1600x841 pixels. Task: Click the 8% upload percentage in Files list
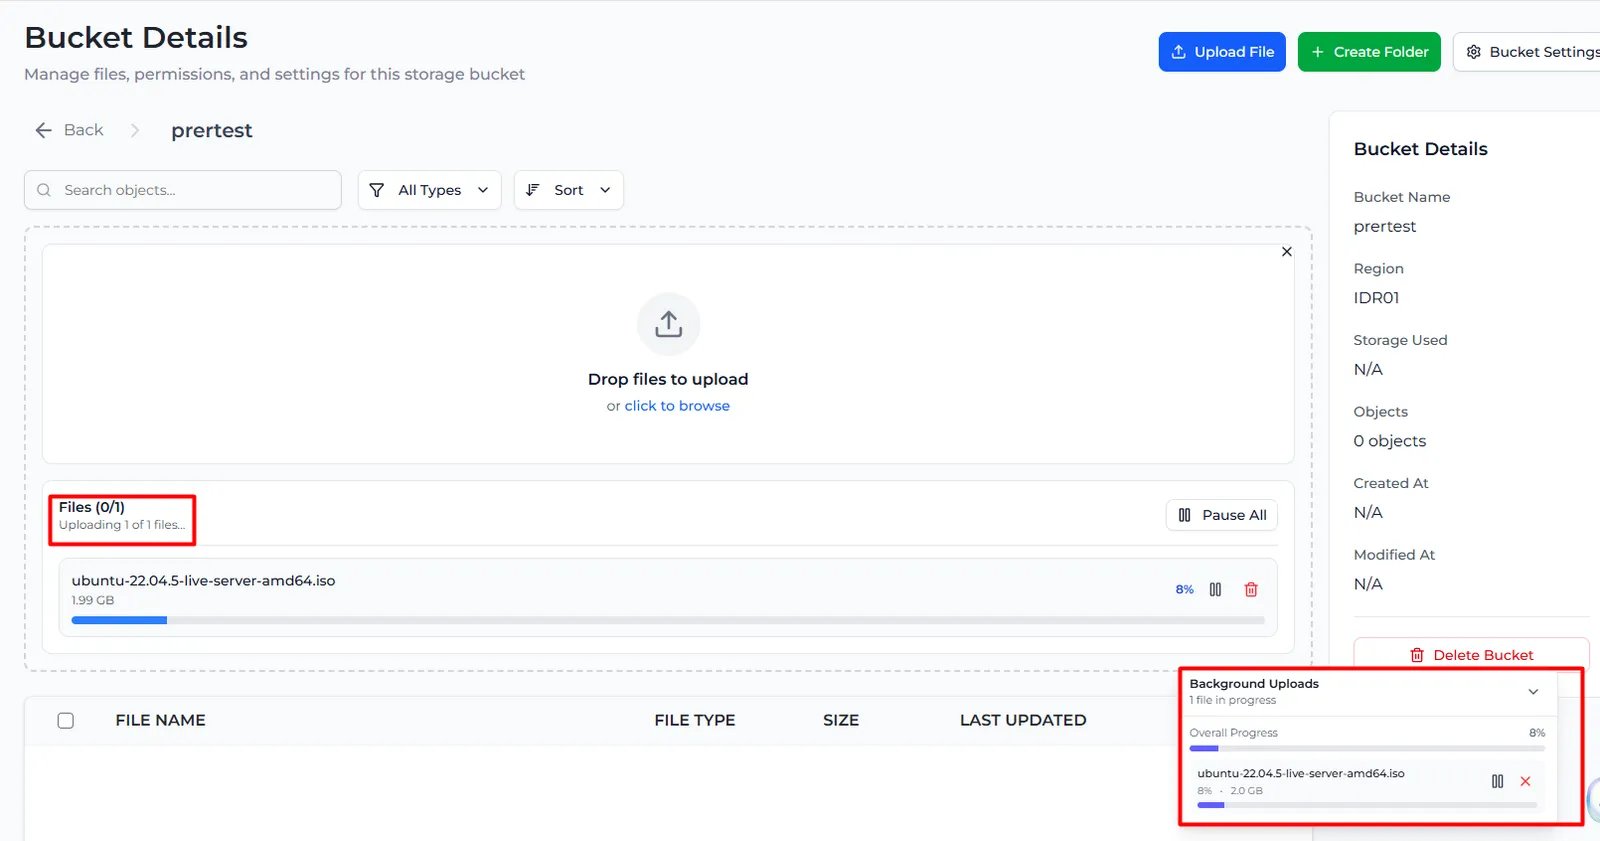click(1185, 590)
